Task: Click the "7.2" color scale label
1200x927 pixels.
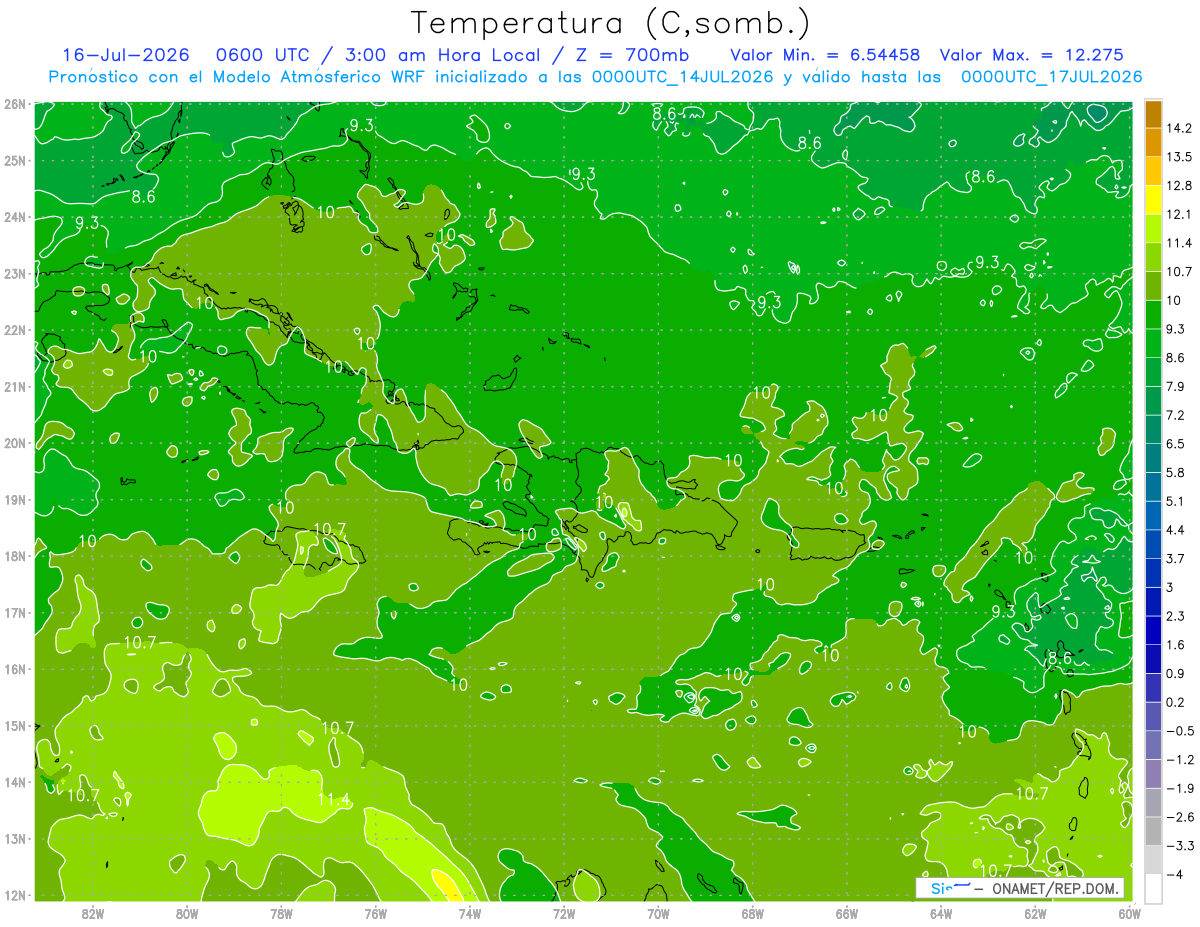Action: (1175, 414)
